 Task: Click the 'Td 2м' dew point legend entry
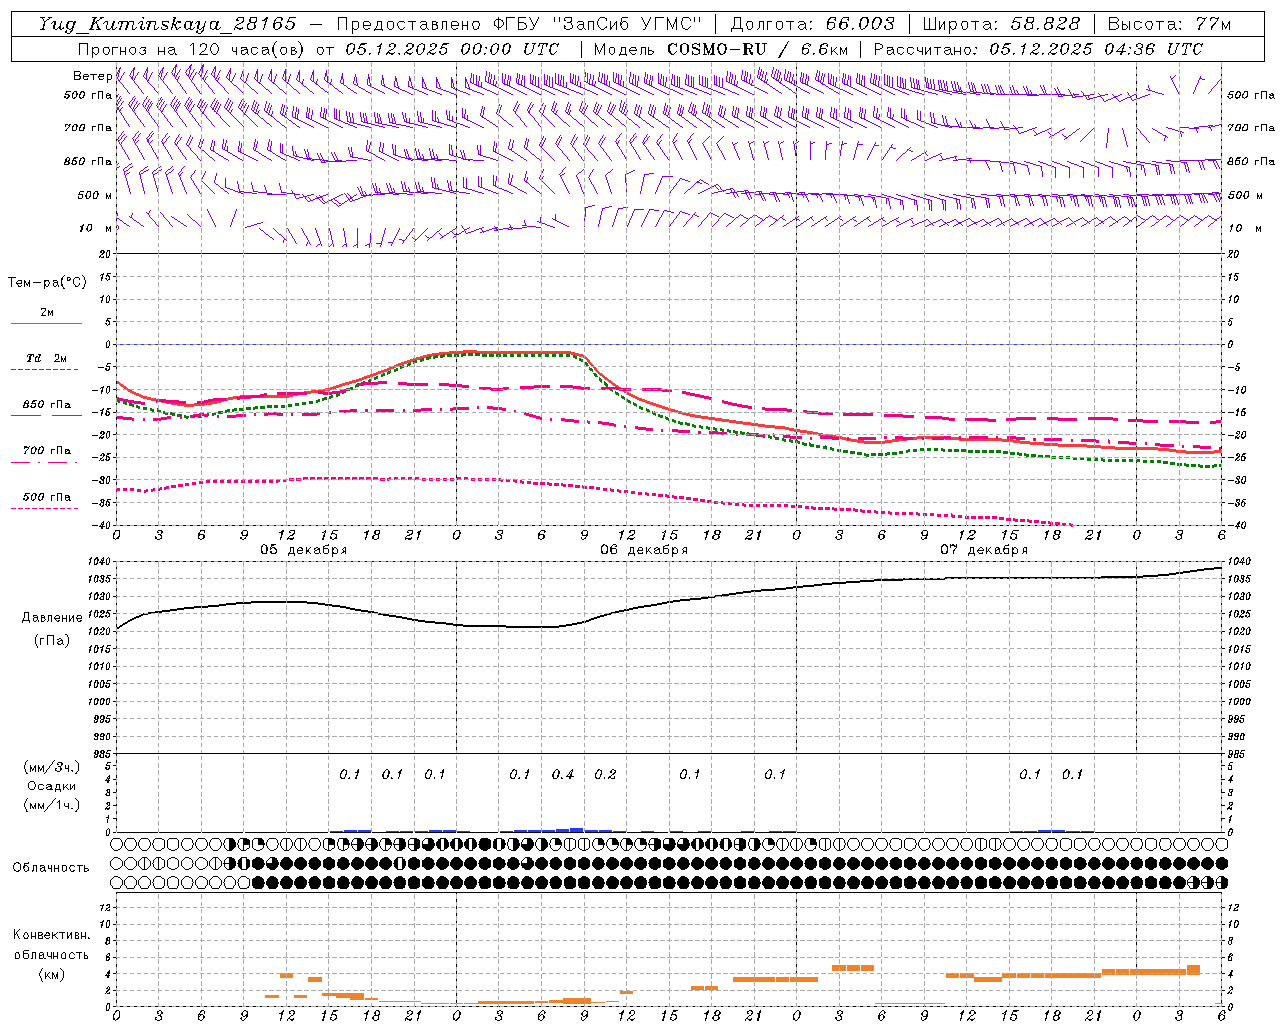pyautogui.click(x=47, y=358)
